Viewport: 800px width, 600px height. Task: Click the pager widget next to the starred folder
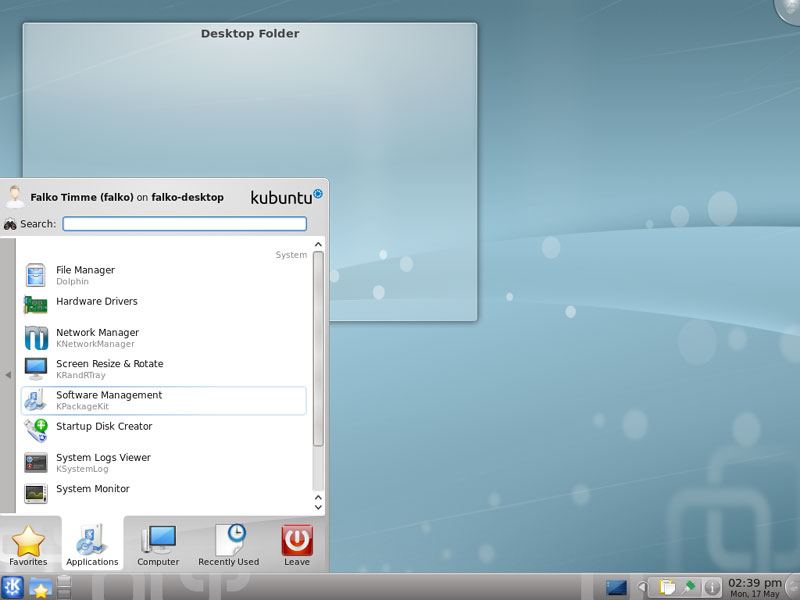point(64,587)
